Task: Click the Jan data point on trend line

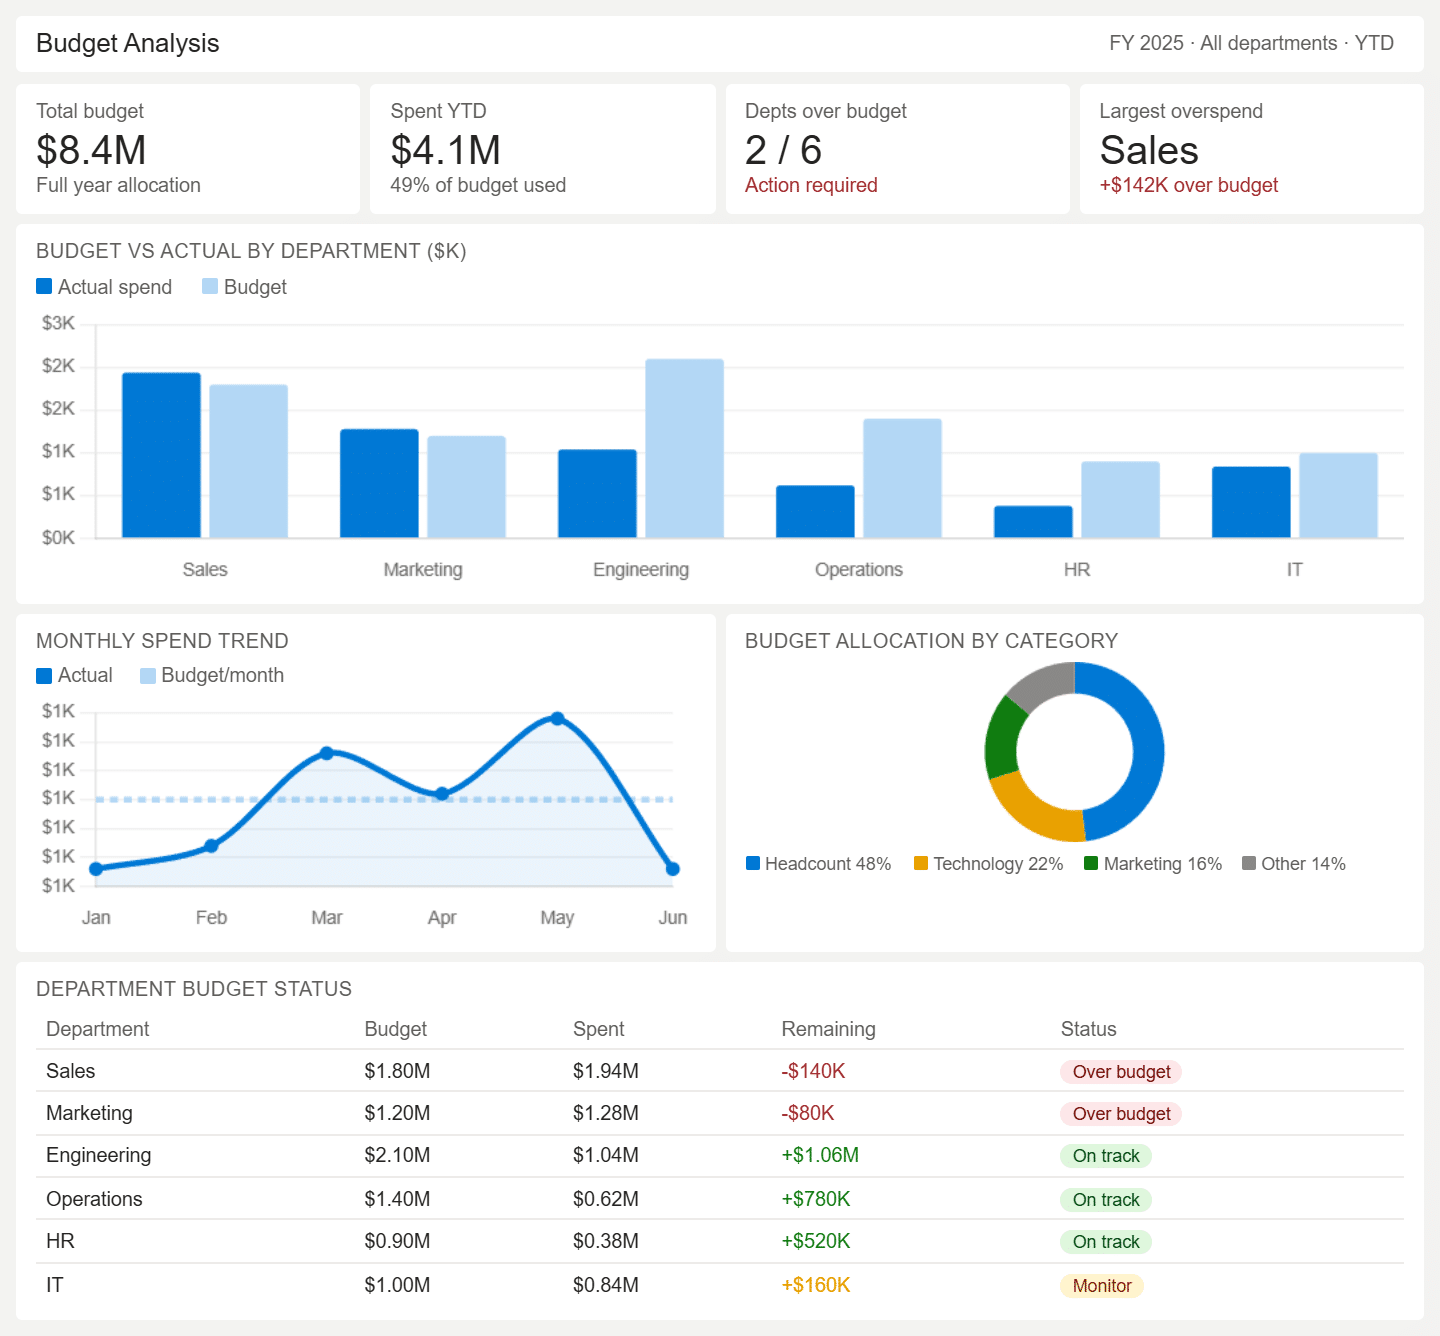Action: click(96, 869)
